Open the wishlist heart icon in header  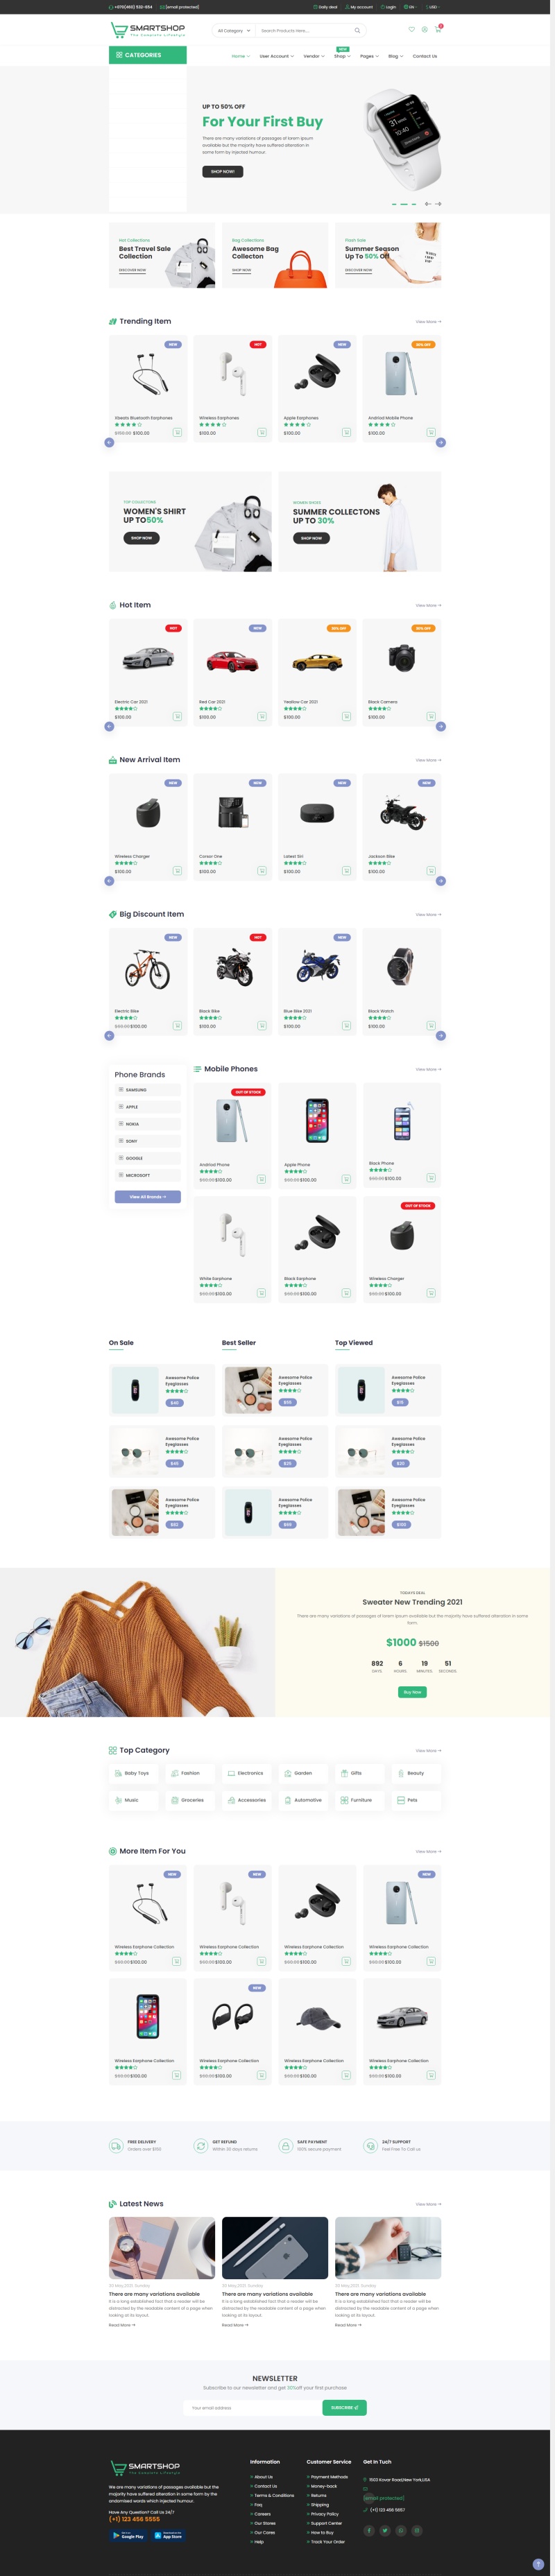coord(411,29)
